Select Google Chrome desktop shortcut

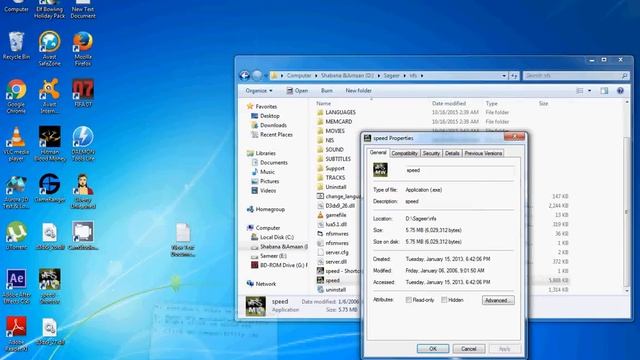click(16, 96)
